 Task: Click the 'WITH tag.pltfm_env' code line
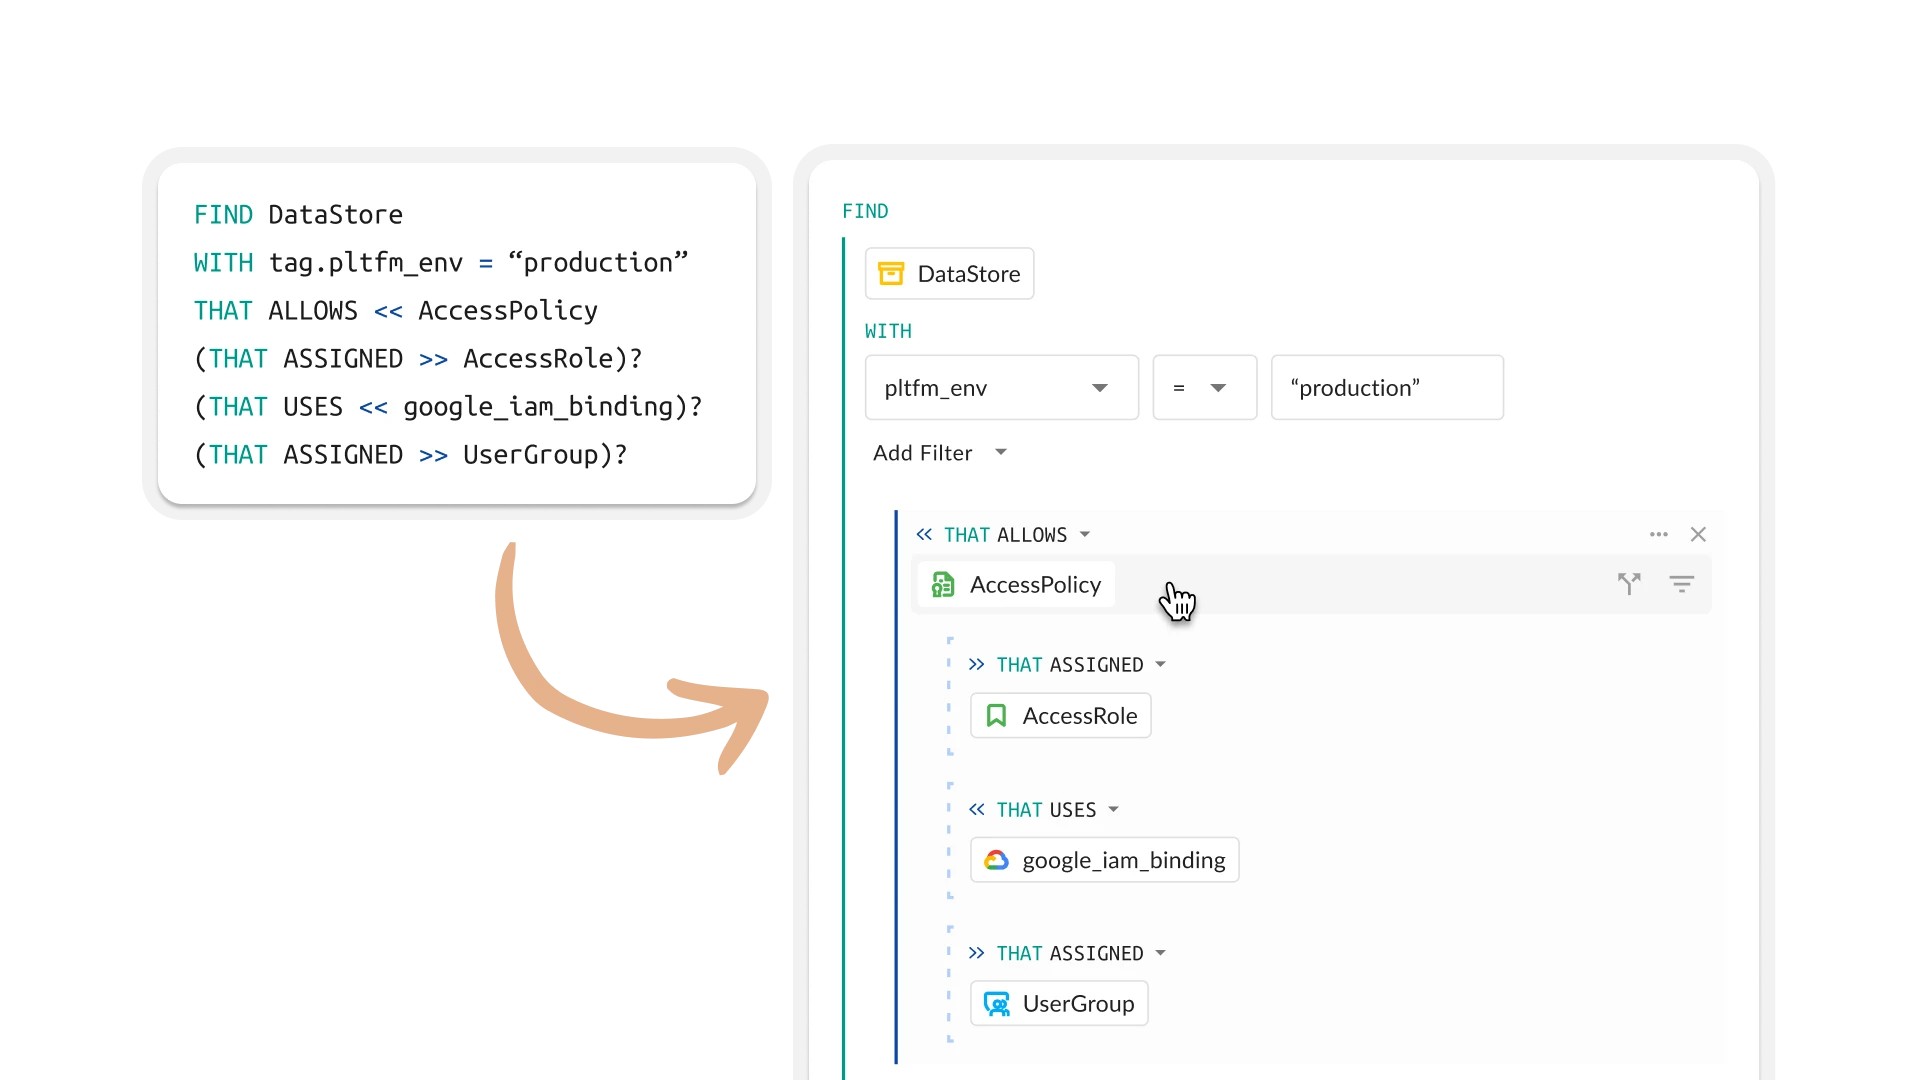[441, 263]
